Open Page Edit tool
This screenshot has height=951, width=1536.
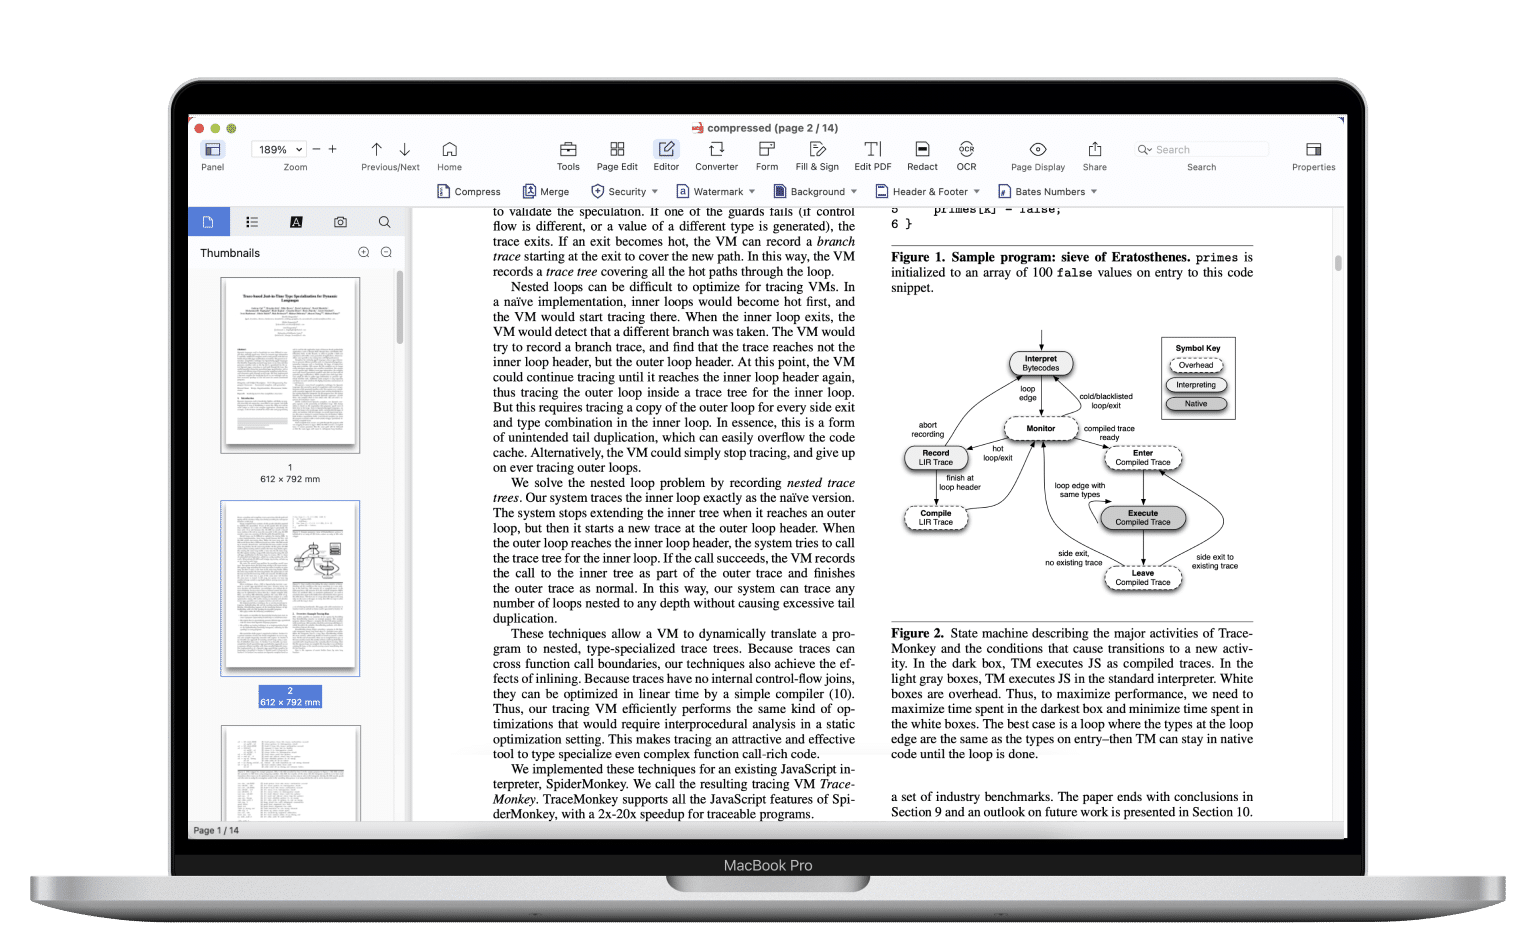click(617, 149)
